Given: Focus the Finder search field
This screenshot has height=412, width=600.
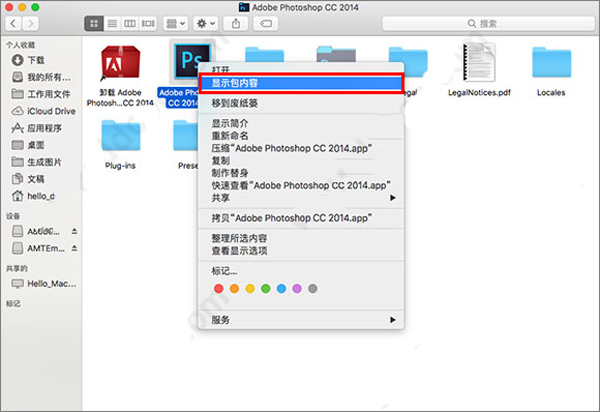Looking at the screenshot, I should click(489, 24).
